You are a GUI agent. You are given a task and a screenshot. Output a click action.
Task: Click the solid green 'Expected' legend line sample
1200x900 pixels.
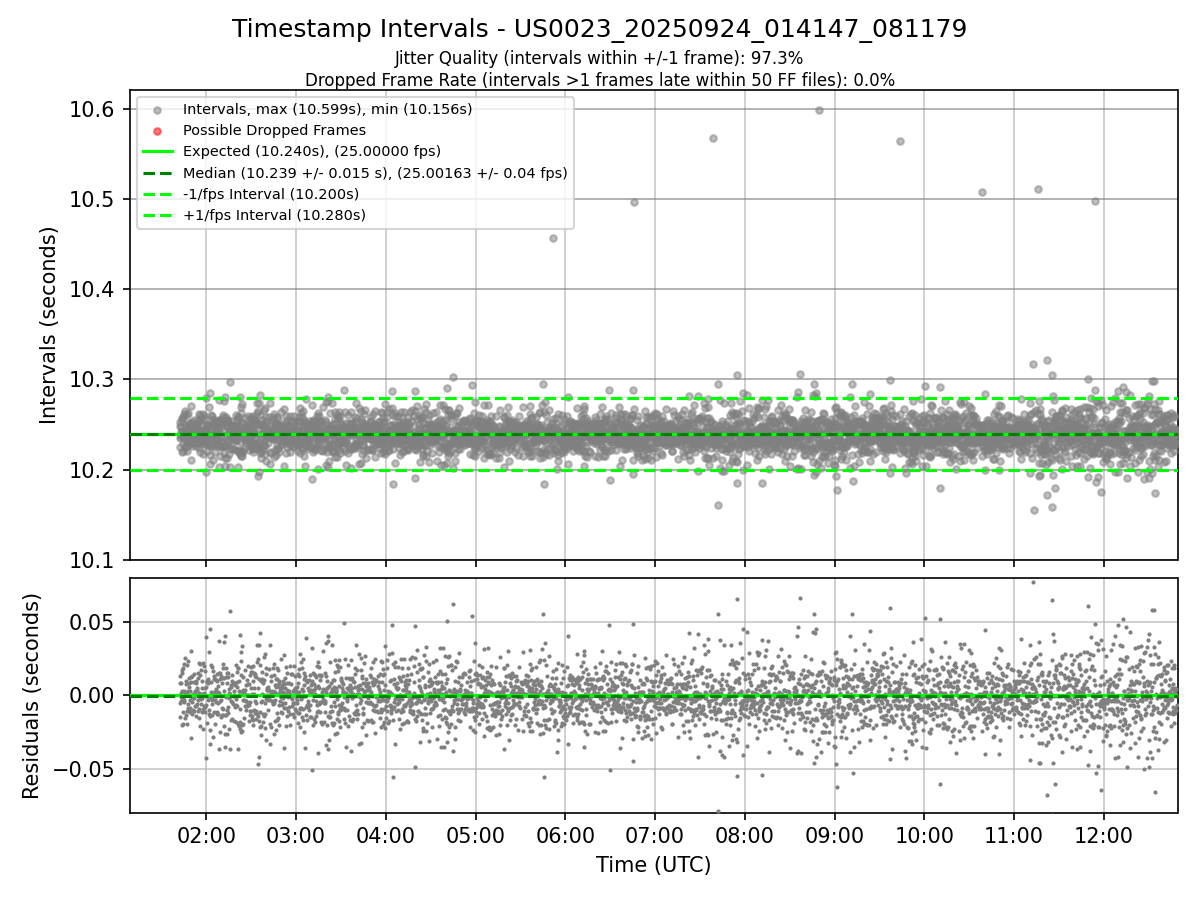(157, 151)
